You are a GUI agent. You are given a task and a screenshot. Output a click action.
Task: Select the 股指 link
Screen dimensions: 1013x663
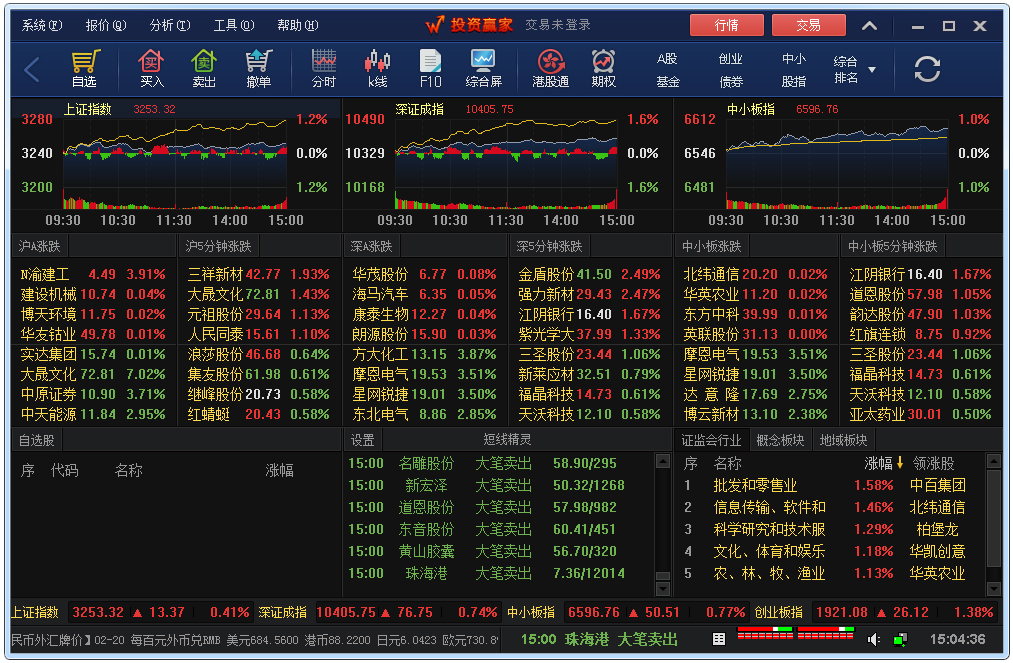pyautogui.click(x=794, y=81)
